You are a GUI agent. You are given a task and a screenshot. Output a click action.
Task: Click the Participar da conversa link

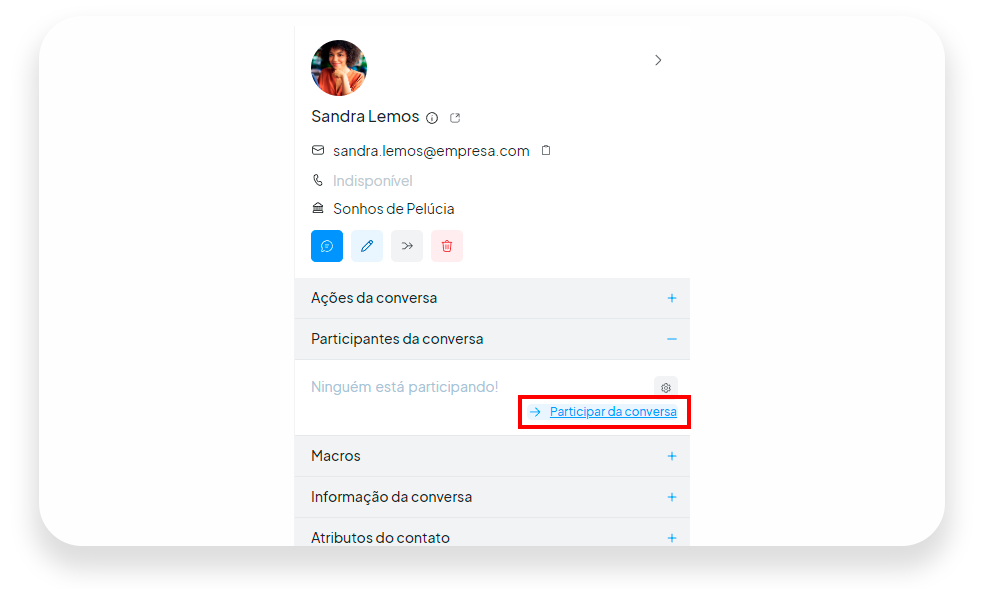tap(613, 412)
